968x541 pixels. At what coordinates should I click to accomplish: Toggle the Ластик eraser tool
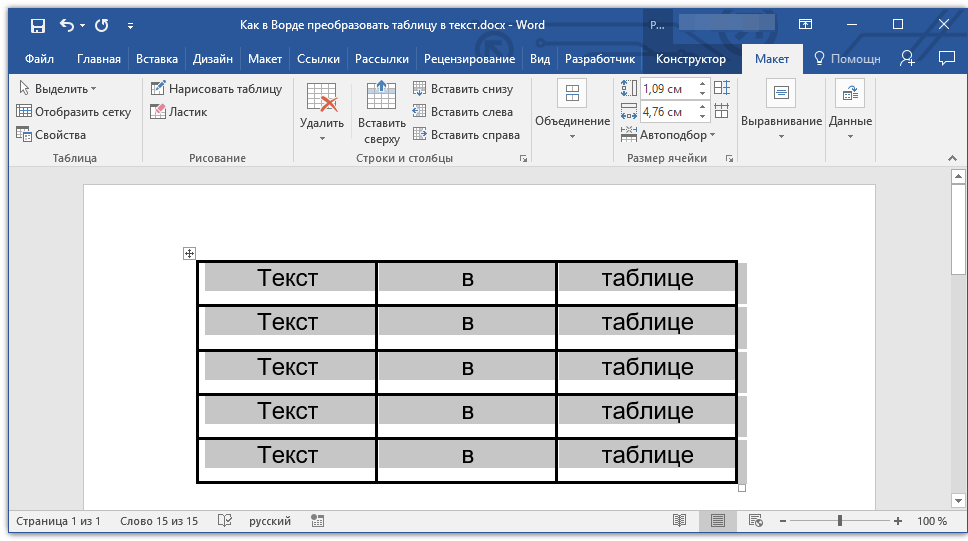[x=179, y=112]
